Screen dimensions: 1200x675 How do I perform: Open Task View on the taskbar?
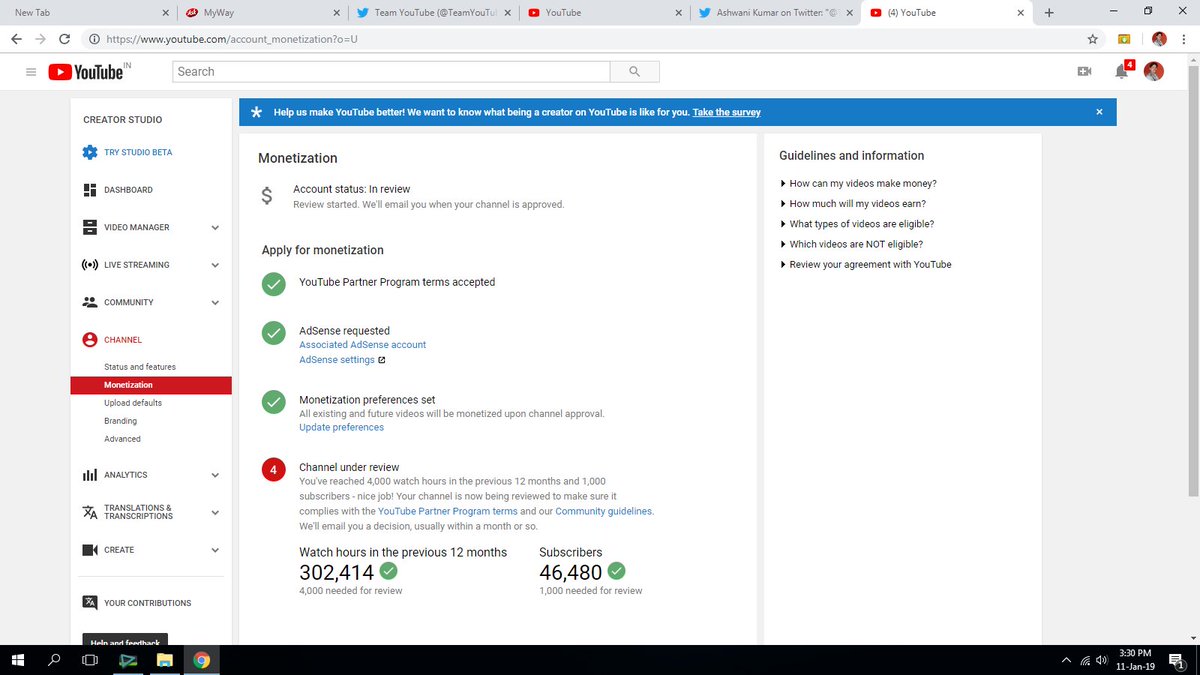(x=90, y=660)
